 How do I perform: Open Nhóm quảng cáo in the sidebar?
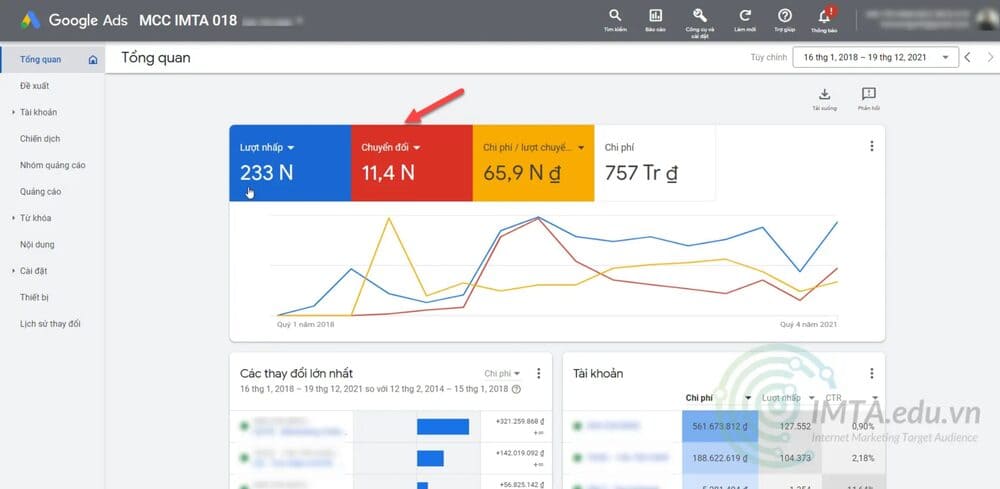[52, 165]
